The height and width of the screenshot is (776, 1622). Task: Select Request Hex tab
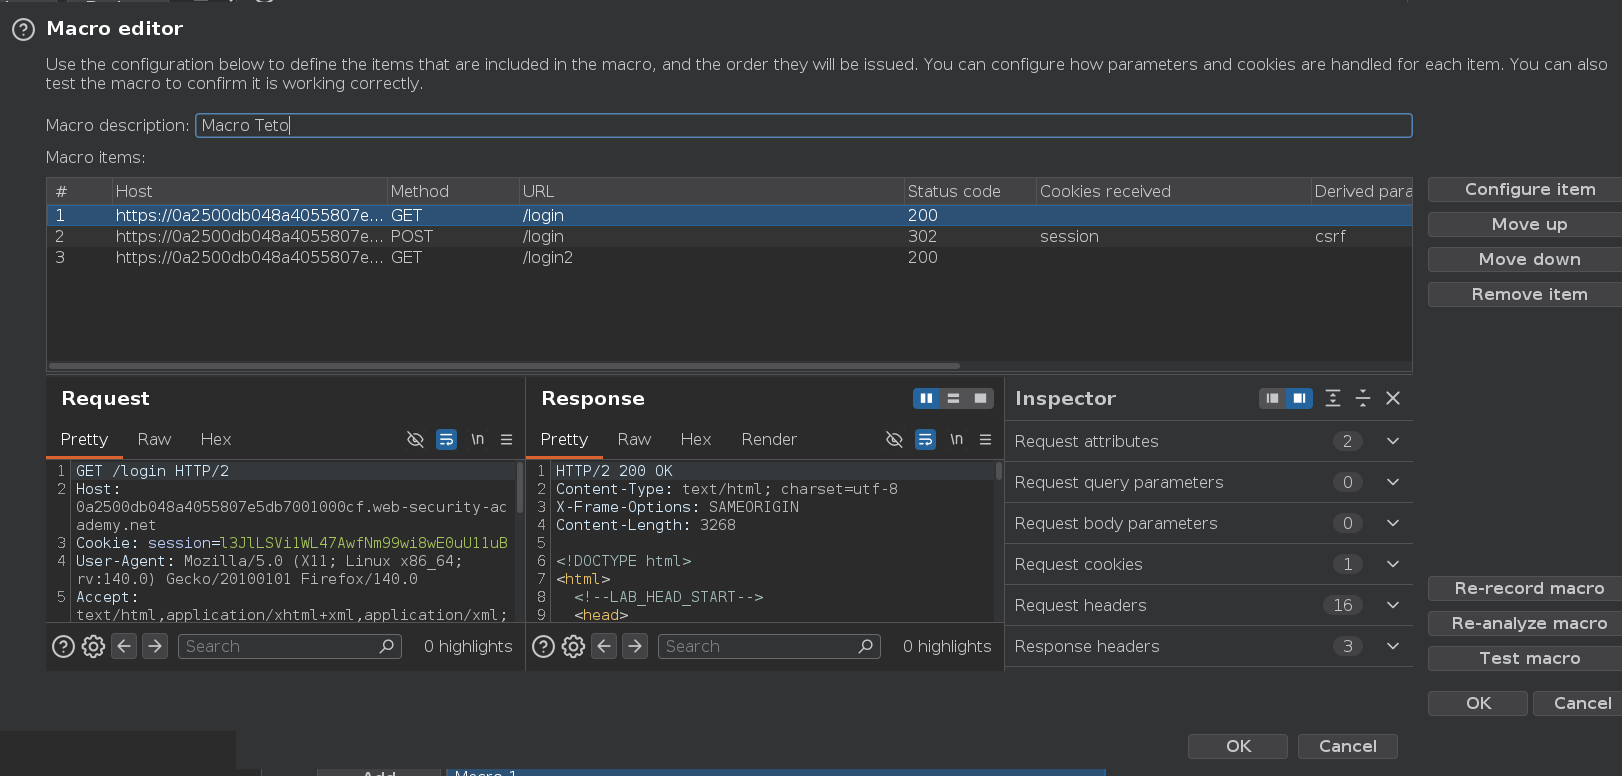[x=216, y=439]
